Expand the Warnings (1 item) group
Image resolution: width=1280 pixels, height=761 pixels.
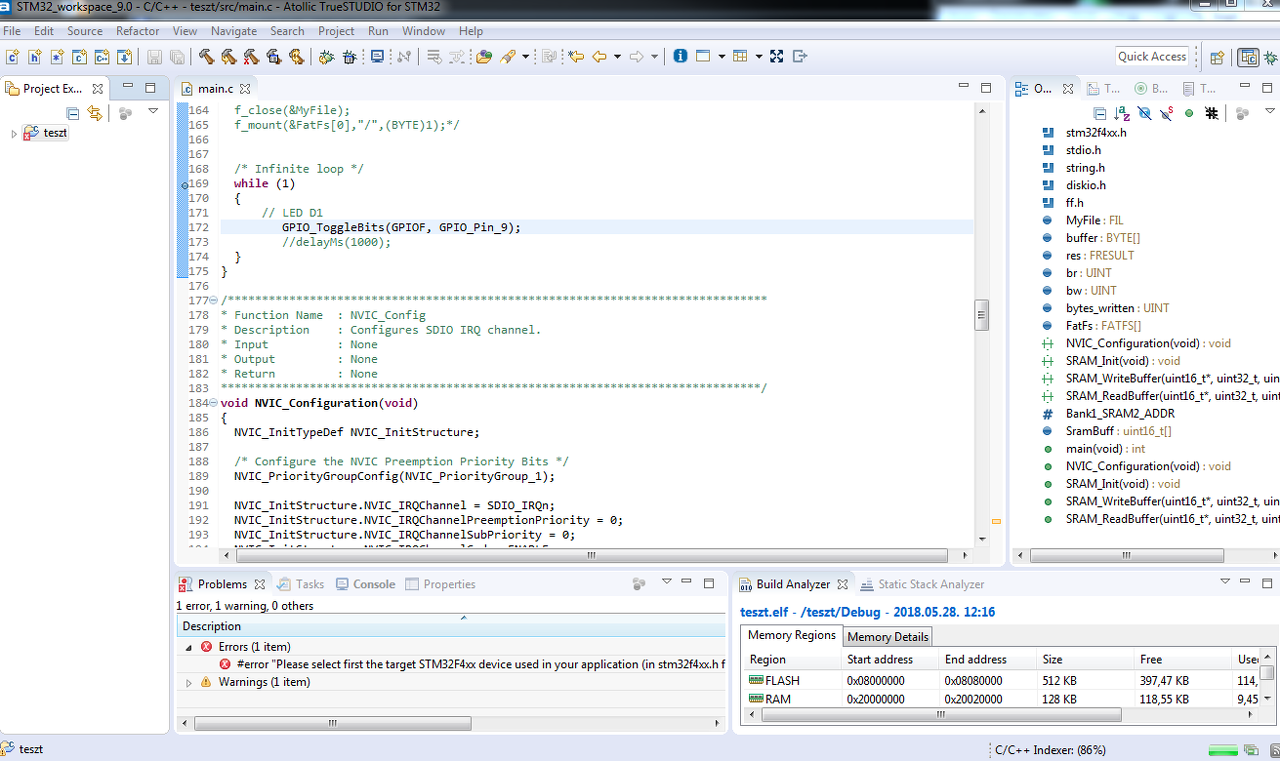(188, 682)
